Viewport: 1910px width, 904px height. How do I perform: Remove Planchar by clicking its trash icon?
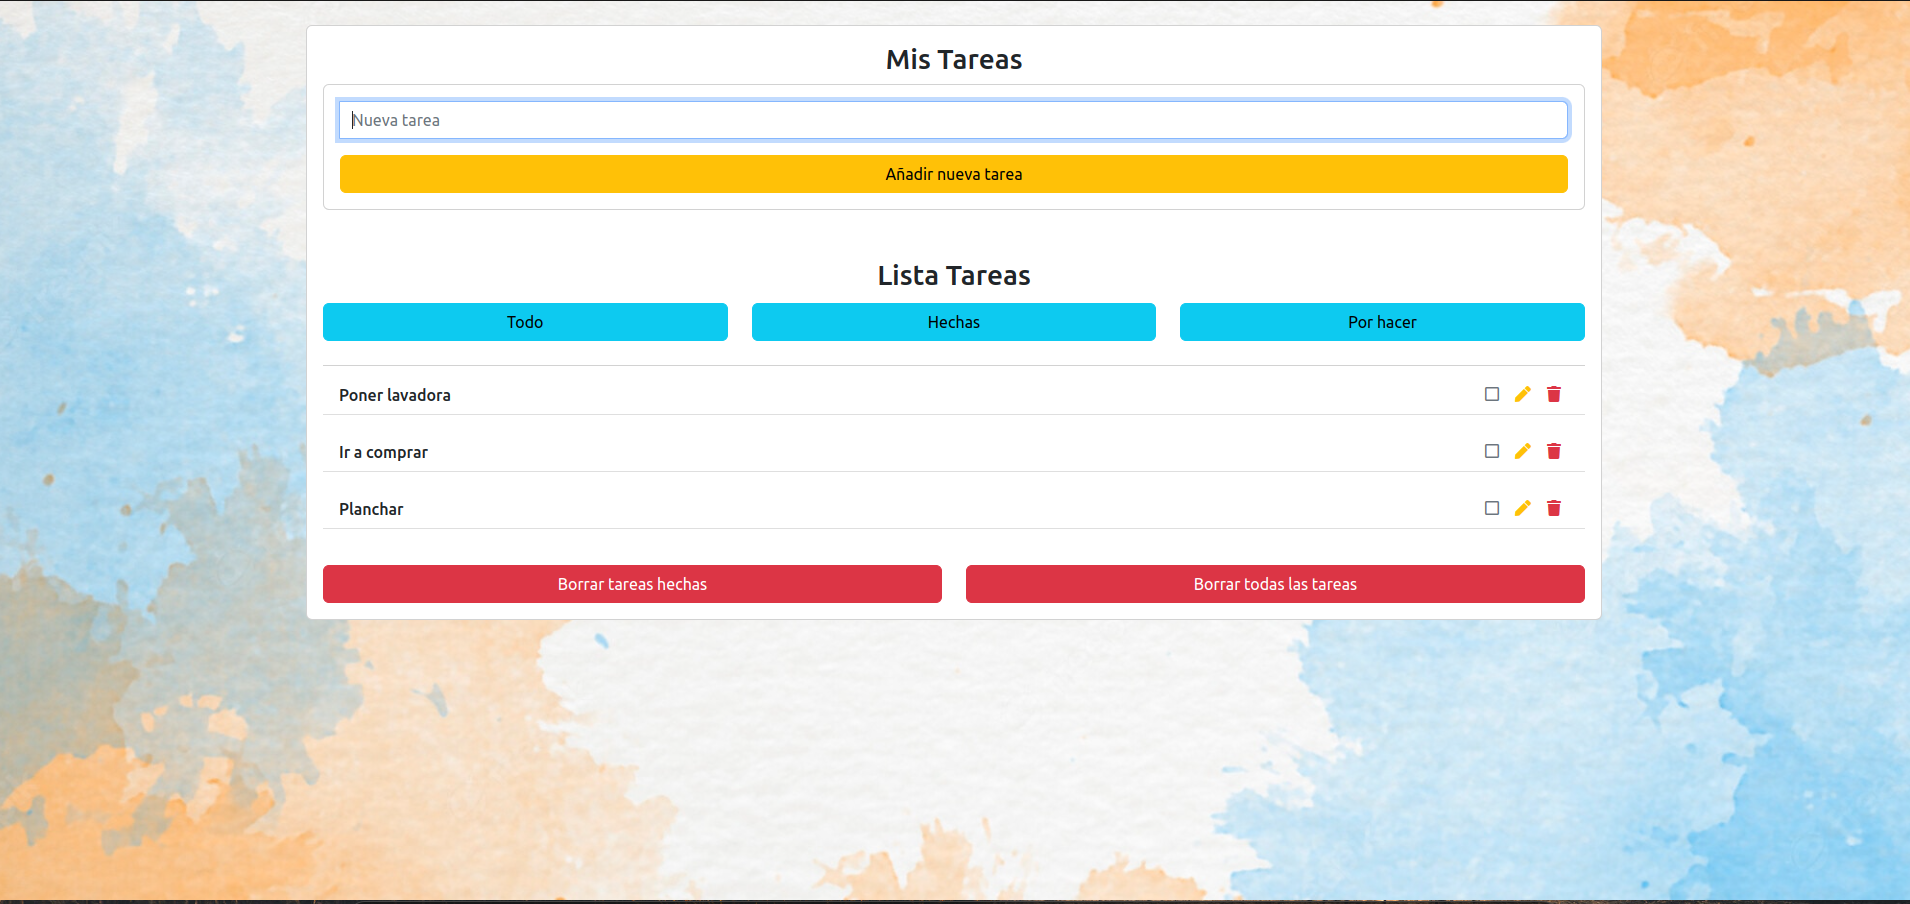pos(1553,508)
